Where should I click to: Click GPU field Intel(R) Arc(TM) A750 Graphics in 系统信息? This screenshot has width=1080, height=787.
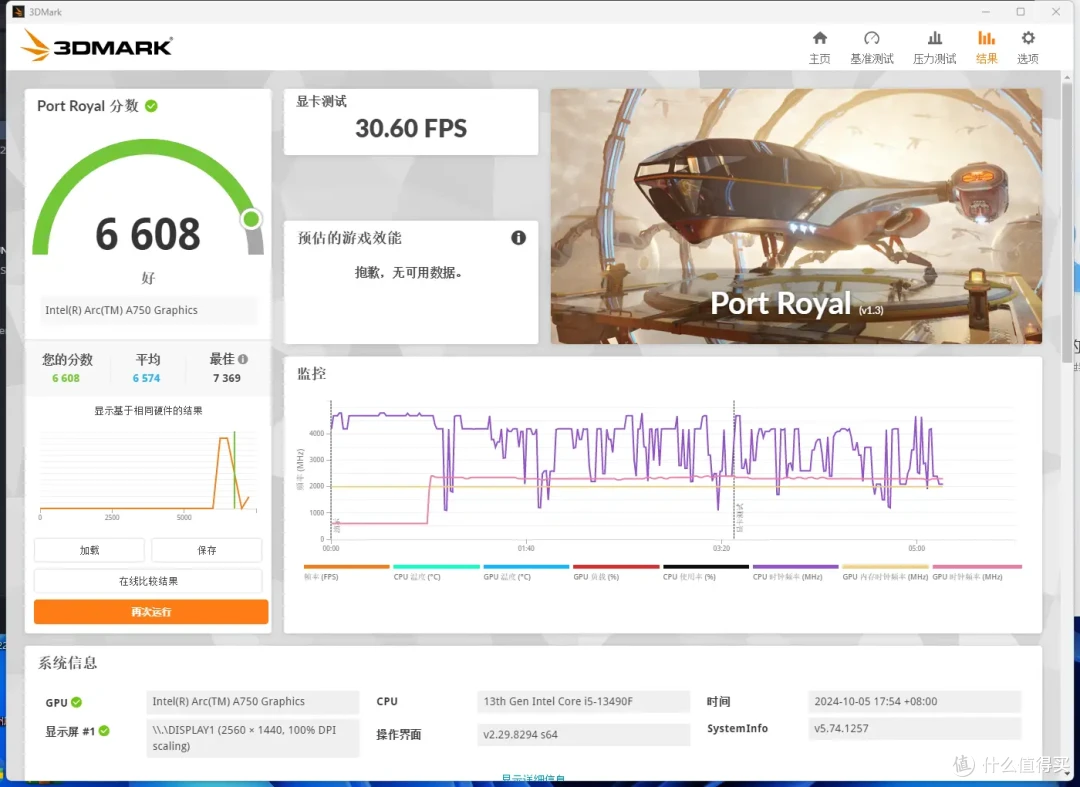pos(253,702)
